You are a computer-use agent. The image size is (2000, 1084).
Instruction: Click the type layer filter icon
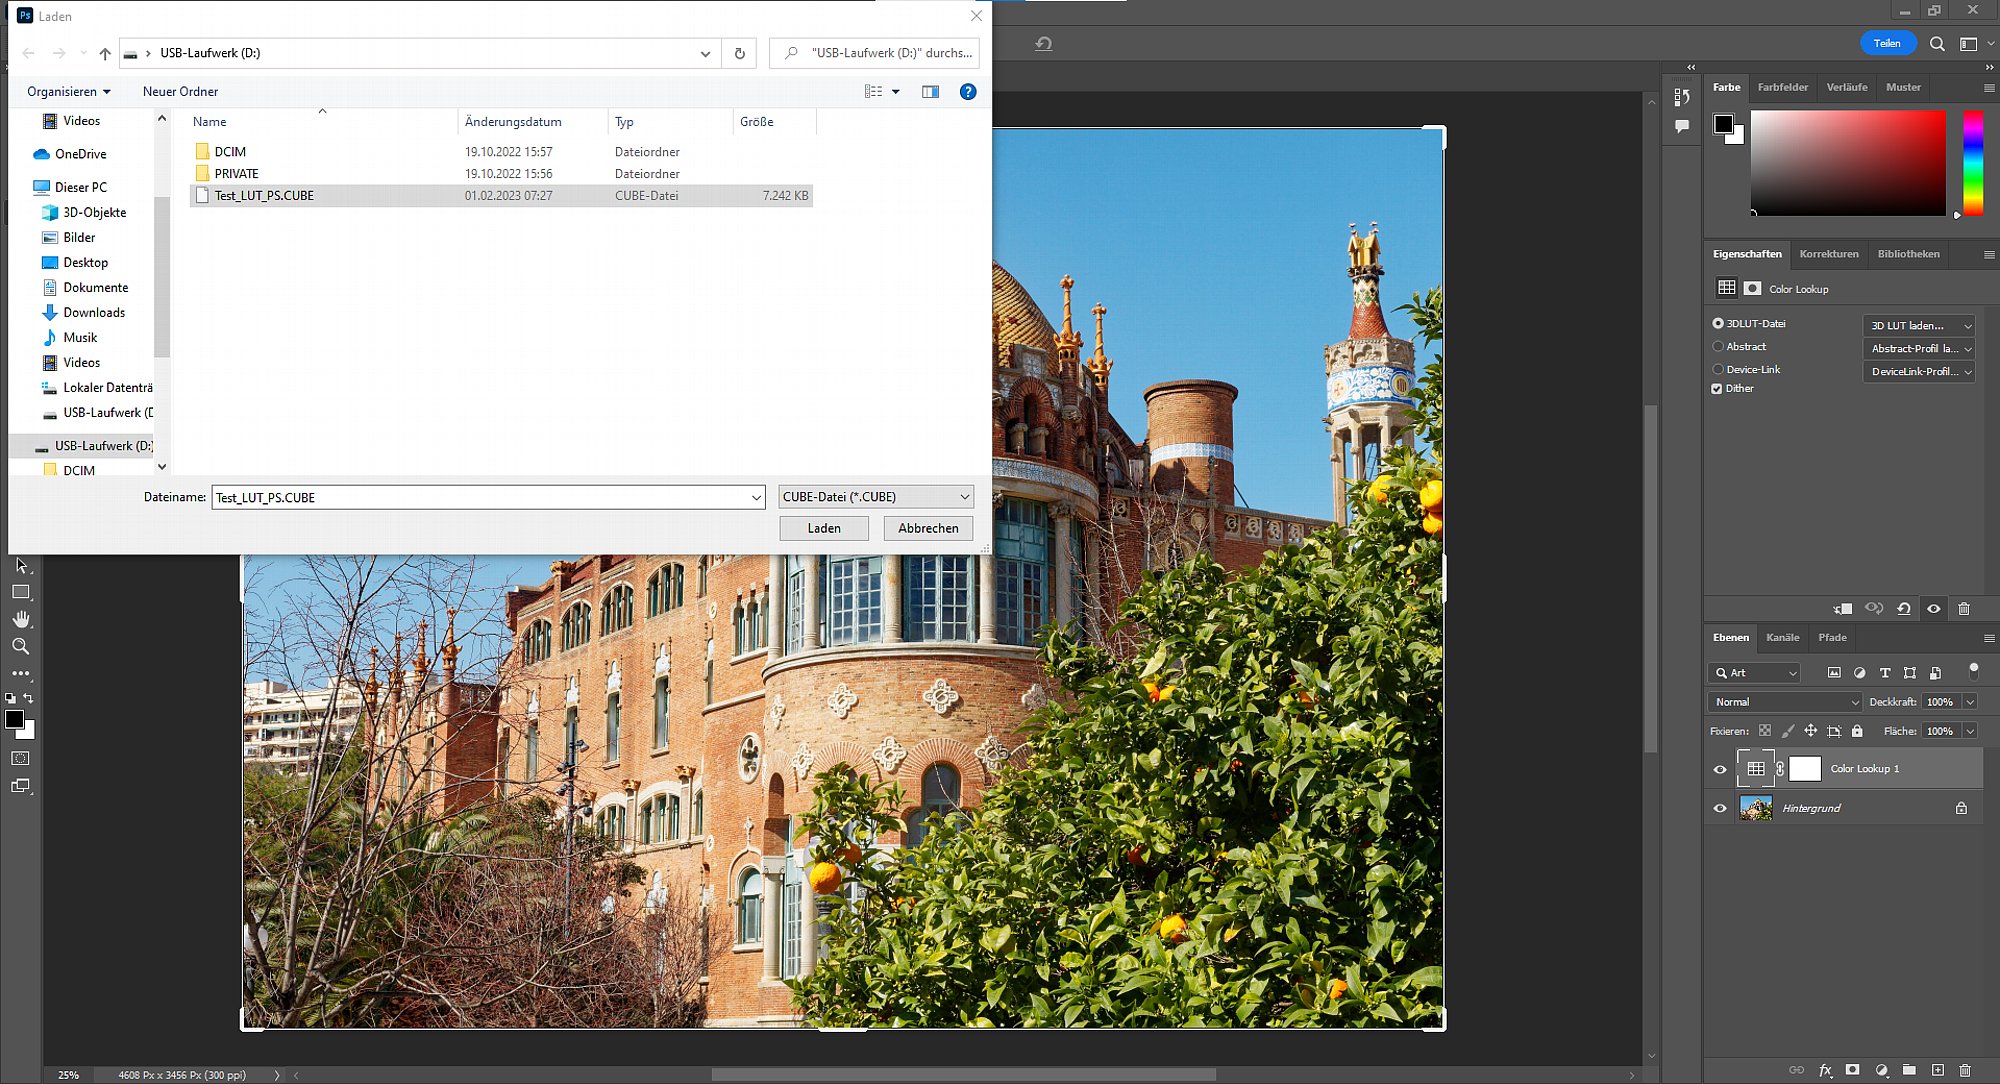click(x=1885, y=673)
